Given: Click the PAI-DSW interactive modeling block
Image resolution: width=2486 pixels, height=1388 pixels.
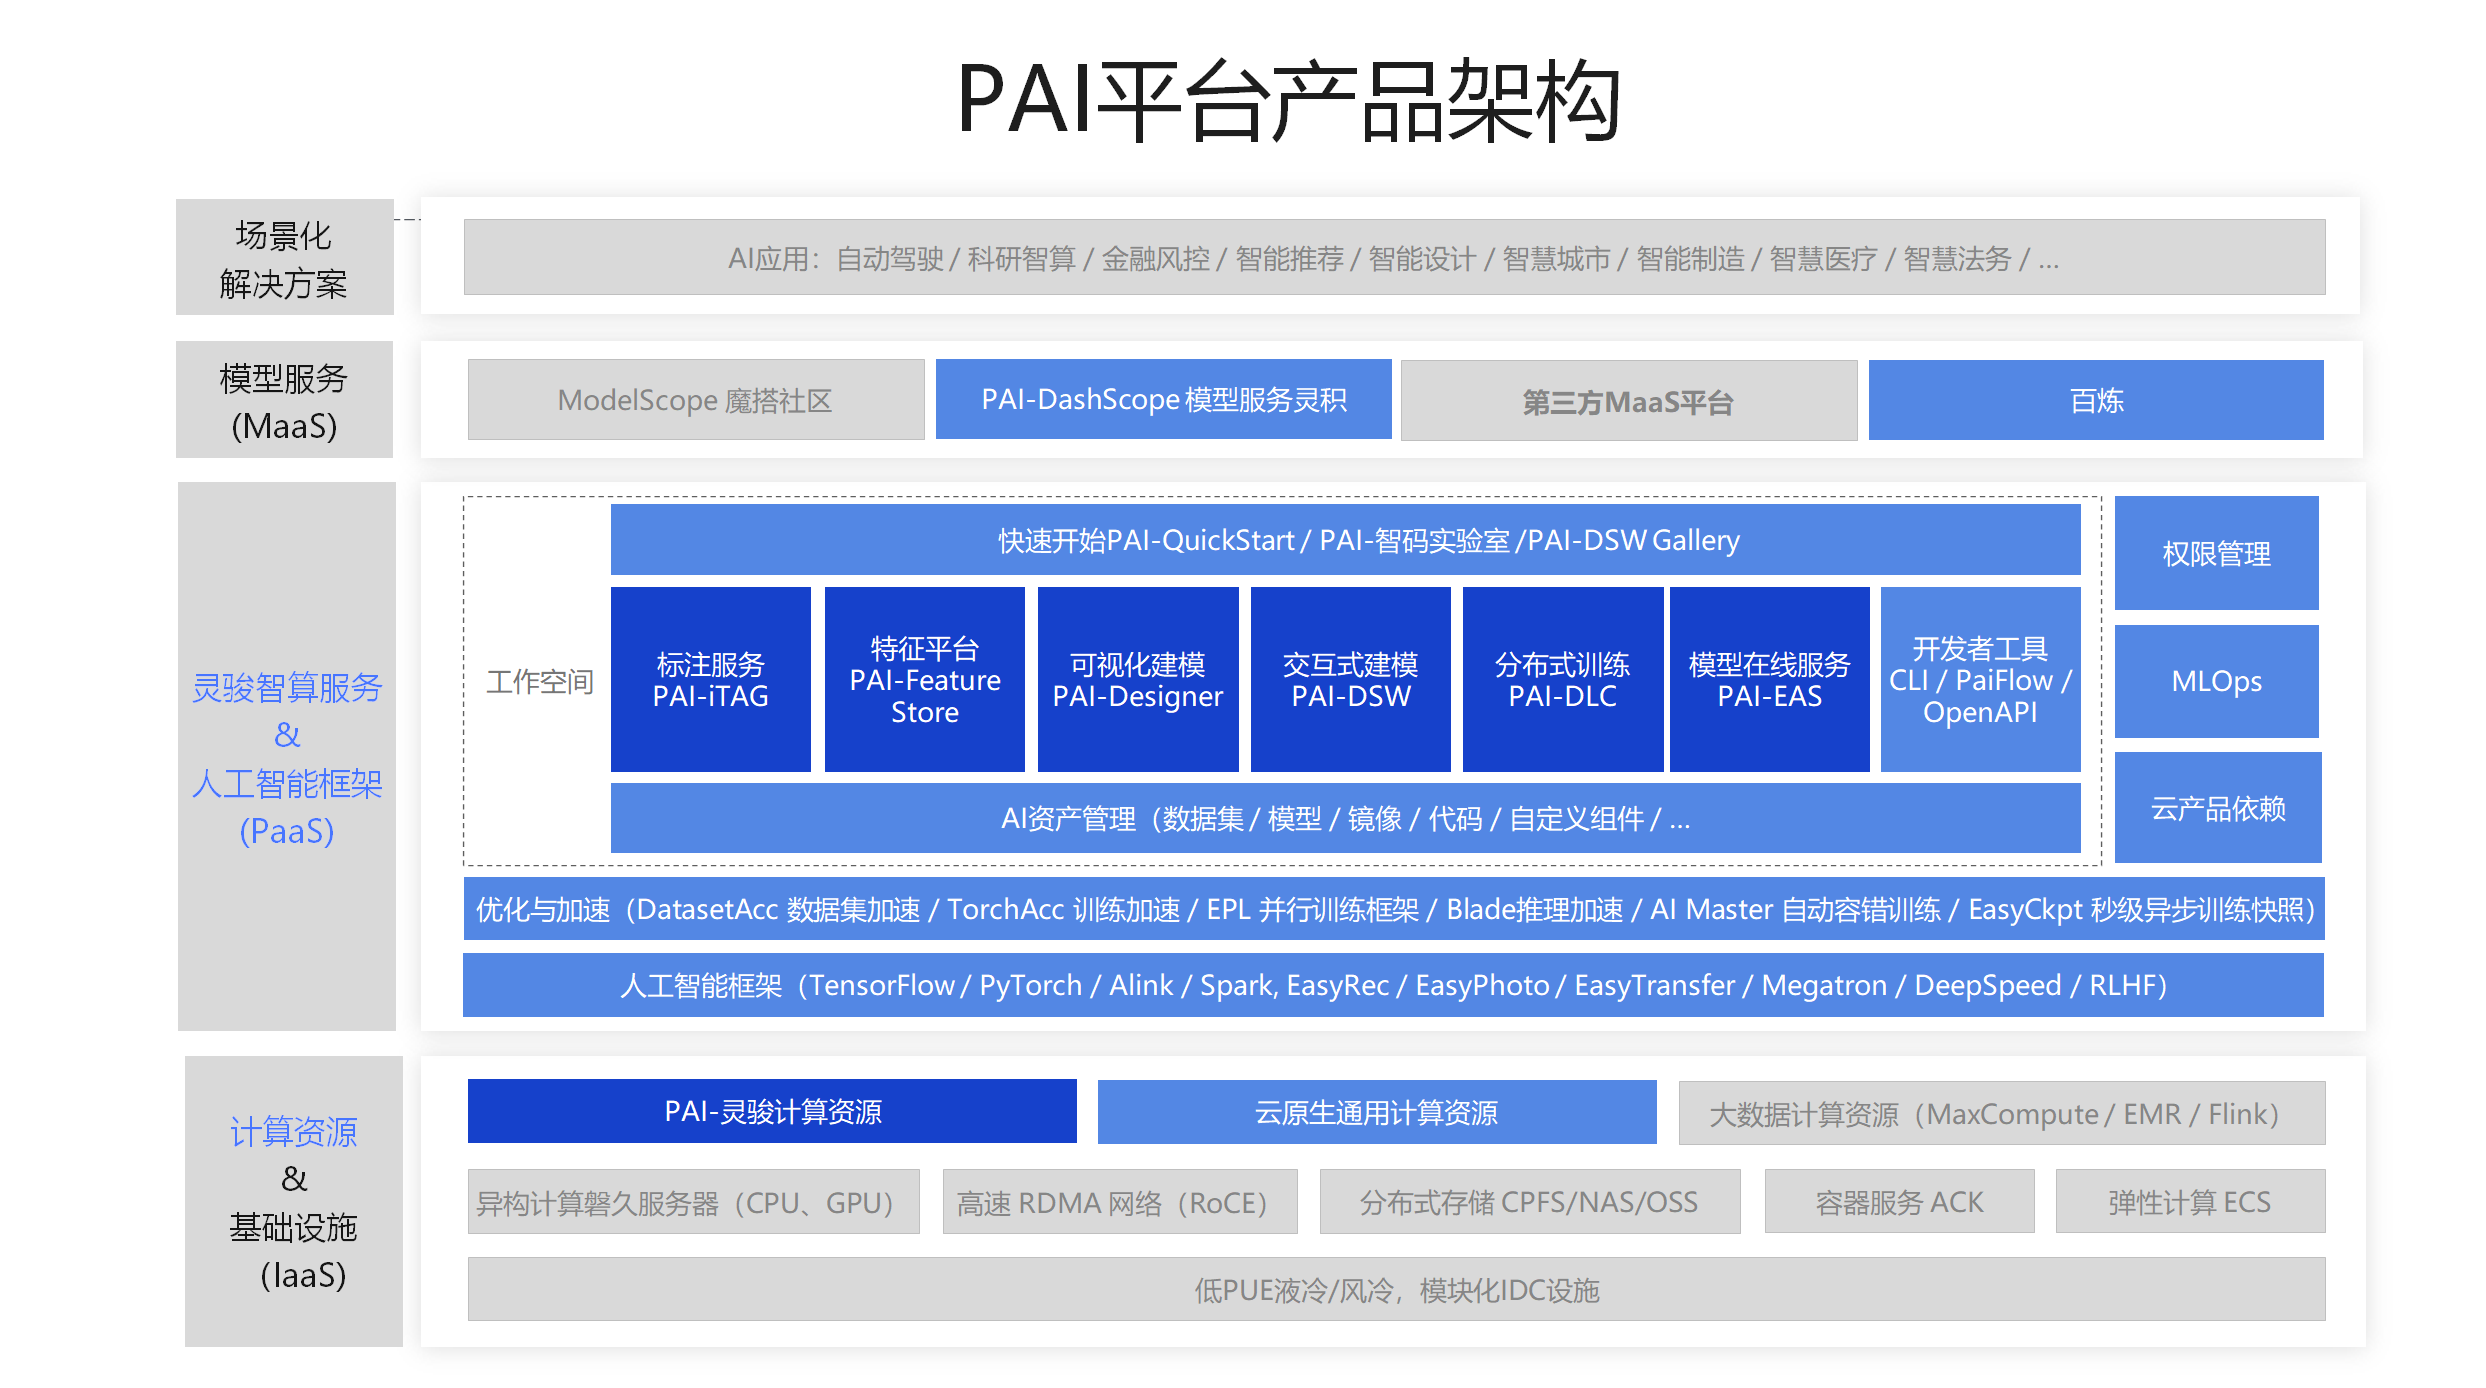Looking at the screenshot, I should point(1350,679).
